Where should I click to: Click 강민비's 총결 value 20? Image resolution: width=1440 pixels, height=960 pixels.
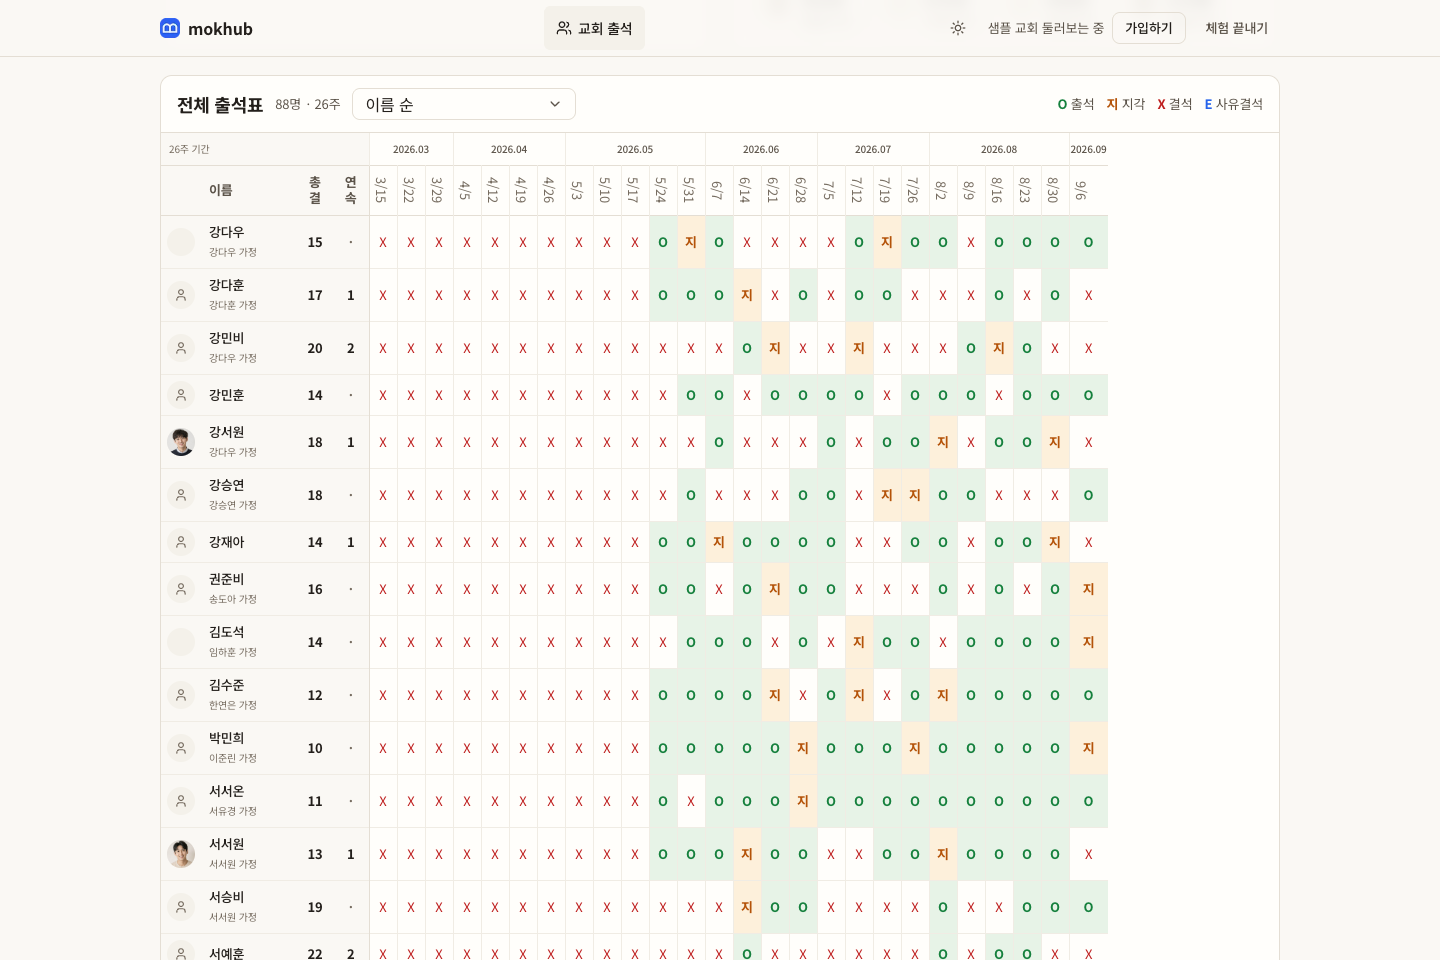click(315, 348)
